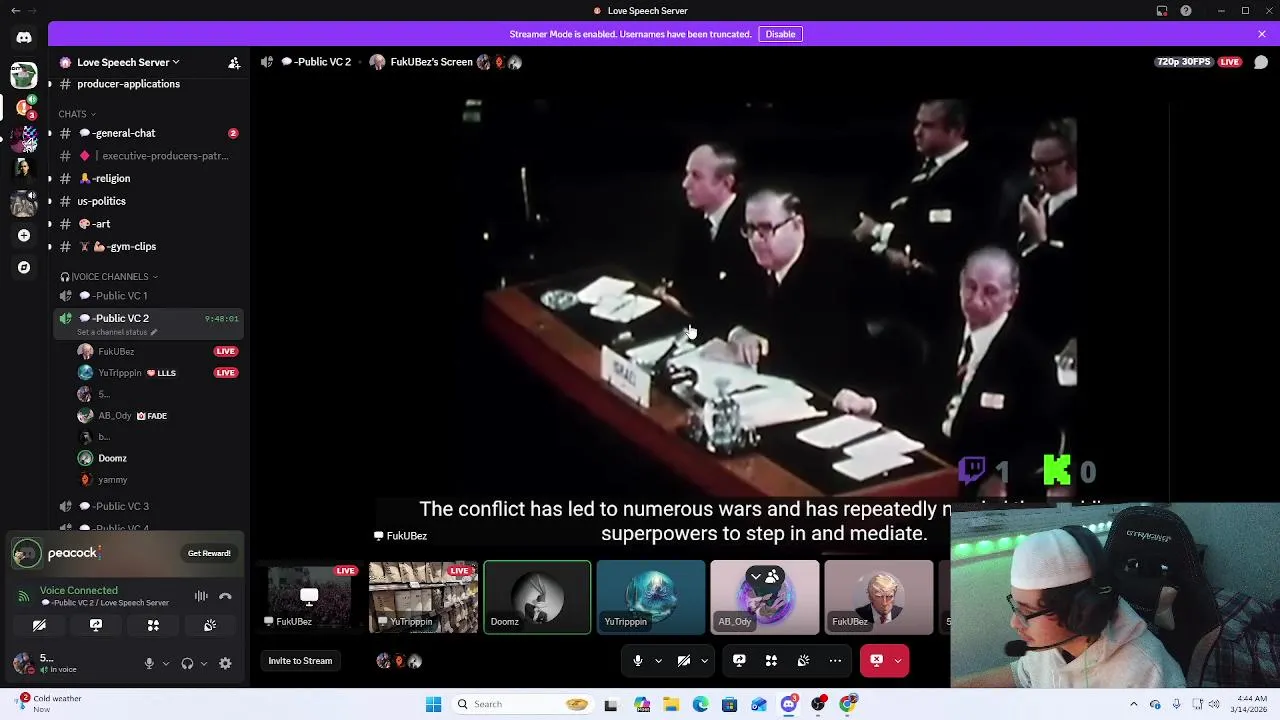This screenshot has height=720, width=1280.
Task: Open the Discover servers compass icon
Action: [x=24, y=267]
